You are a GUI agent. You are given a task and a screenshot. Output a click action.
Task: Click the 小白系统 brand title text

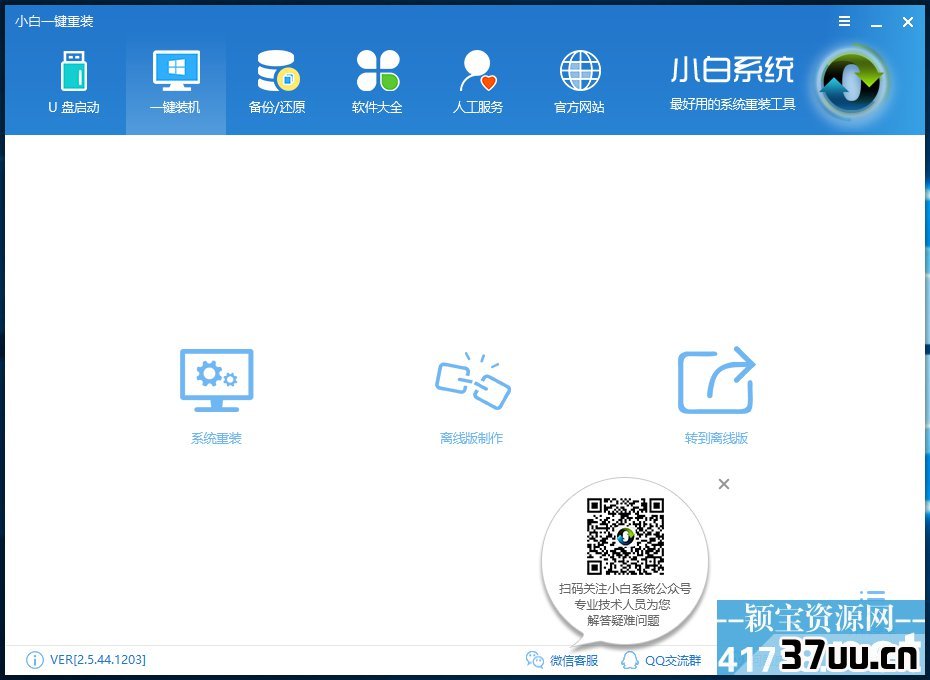732,70
